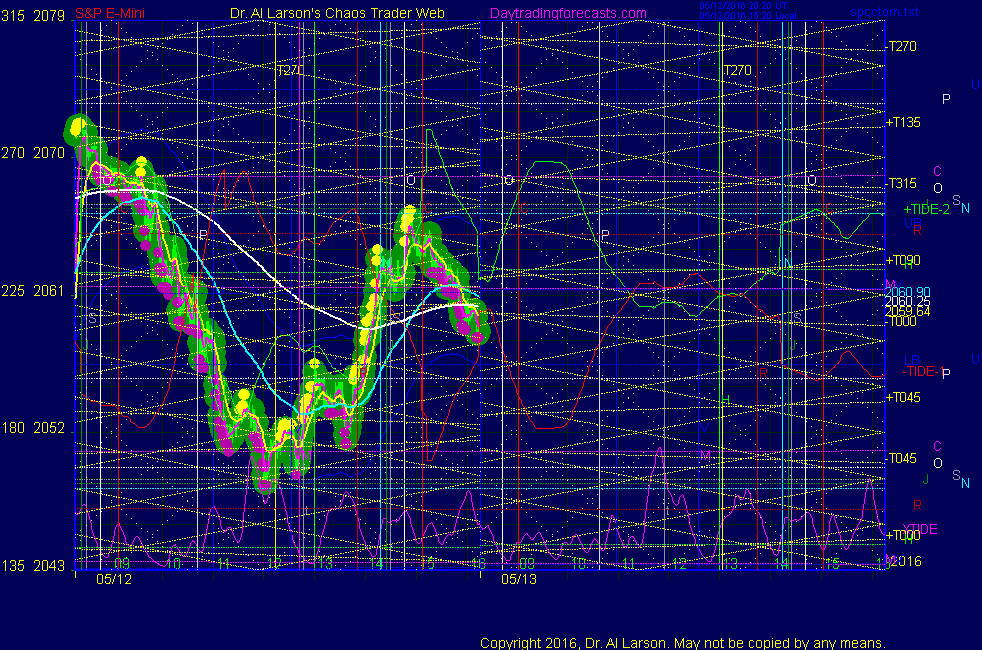Click the "Daytradingforecasts.com" text at the top

pos(568,13)
